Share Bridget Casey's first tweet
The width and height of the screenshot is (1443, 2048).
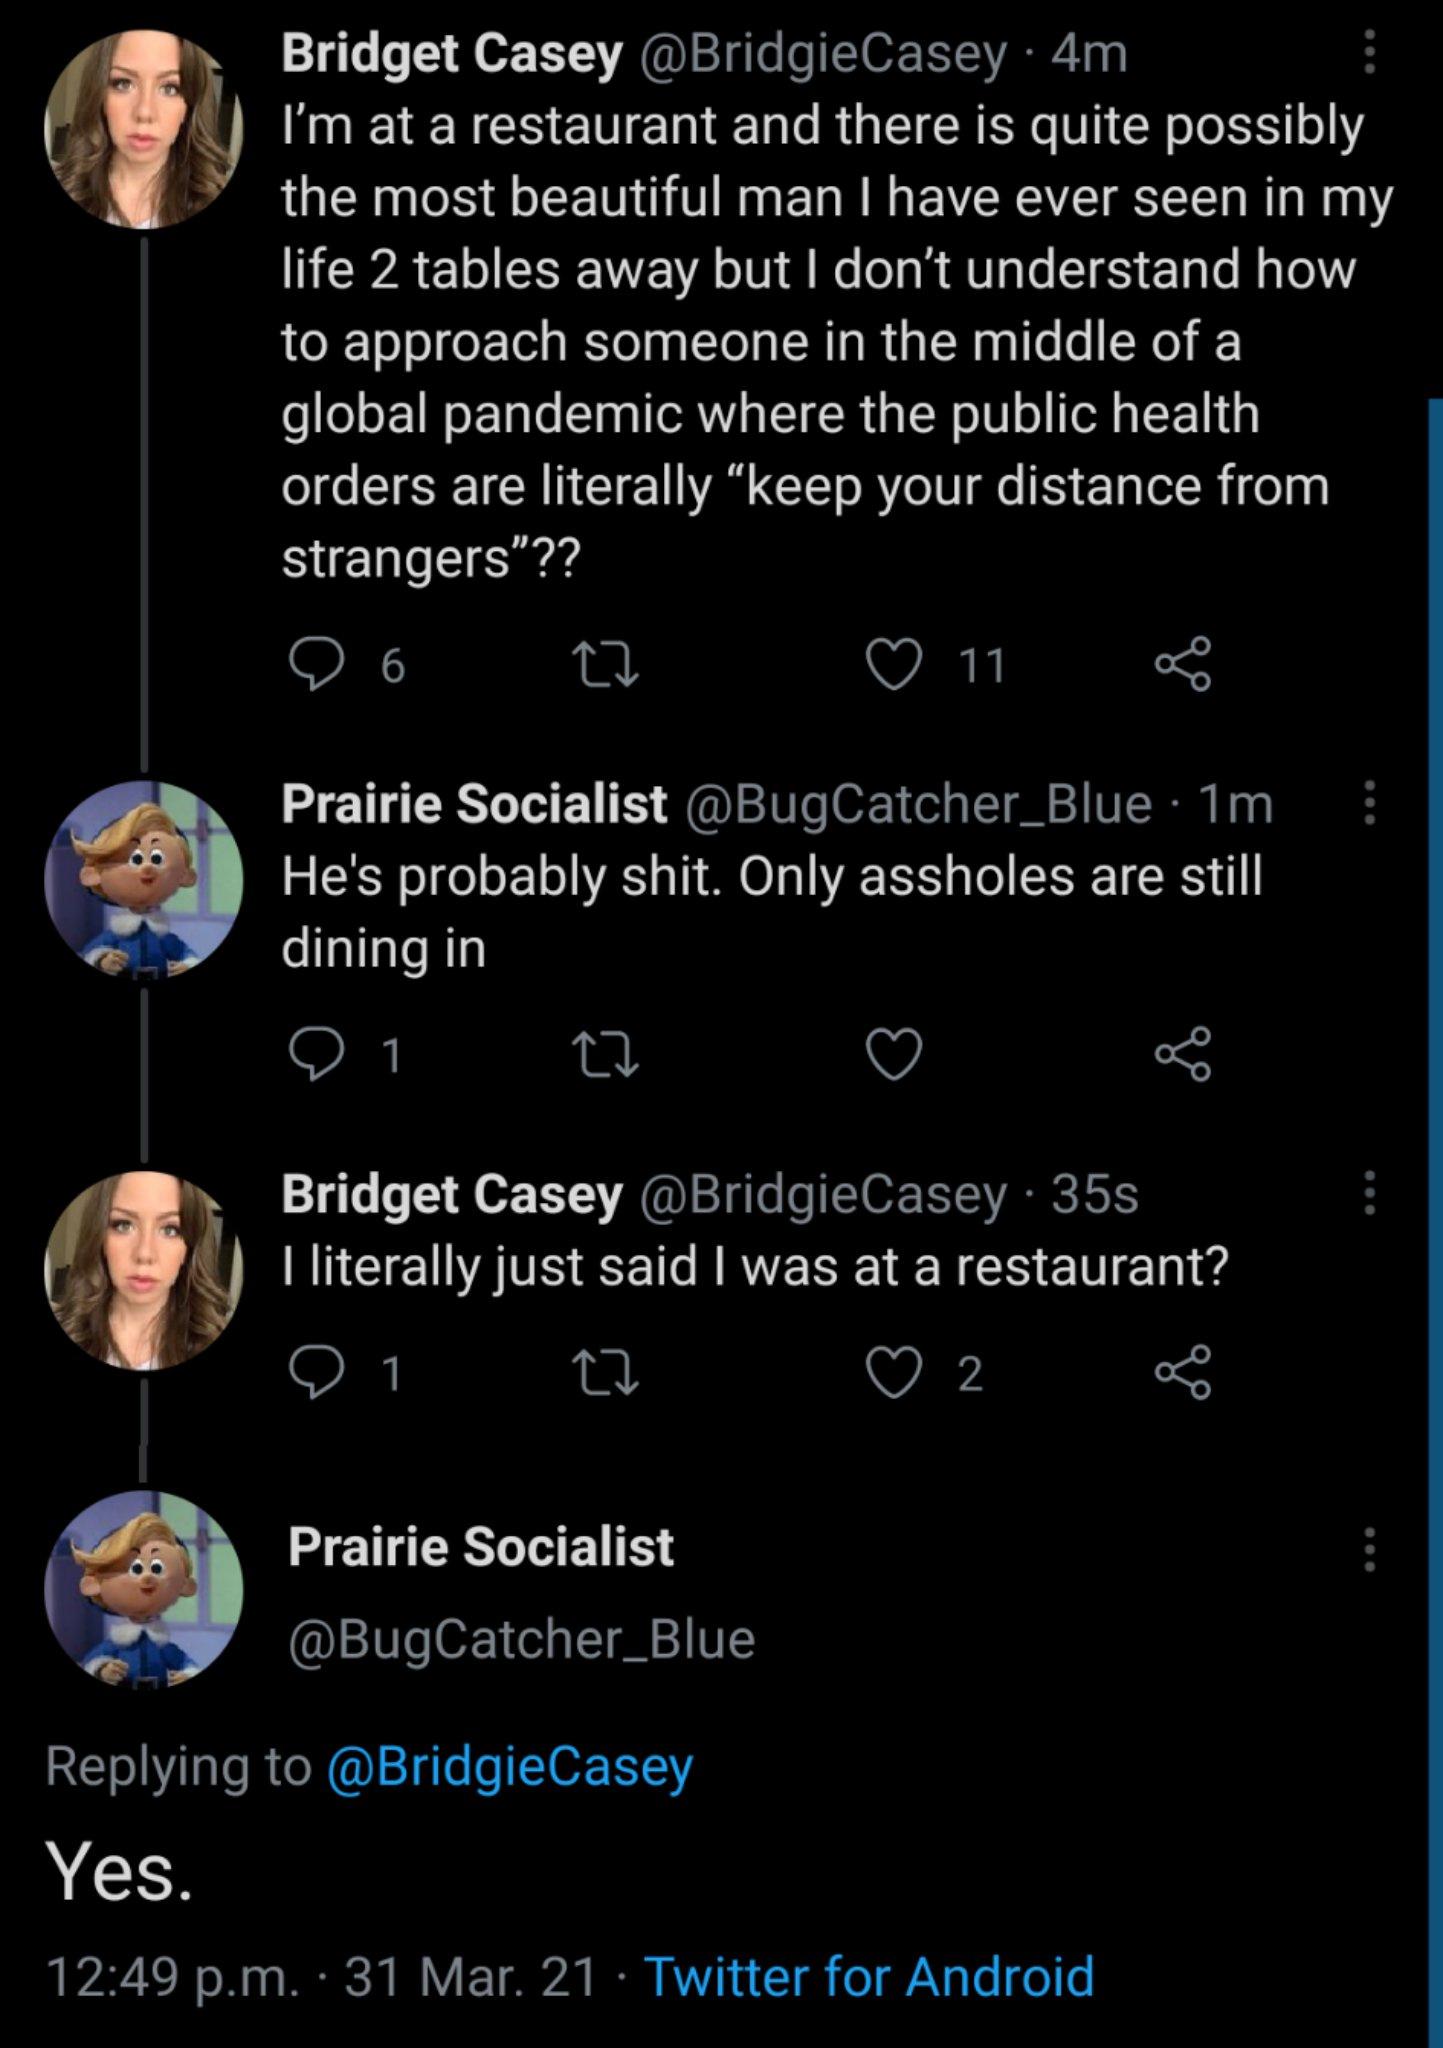[x=1183, y=665]
